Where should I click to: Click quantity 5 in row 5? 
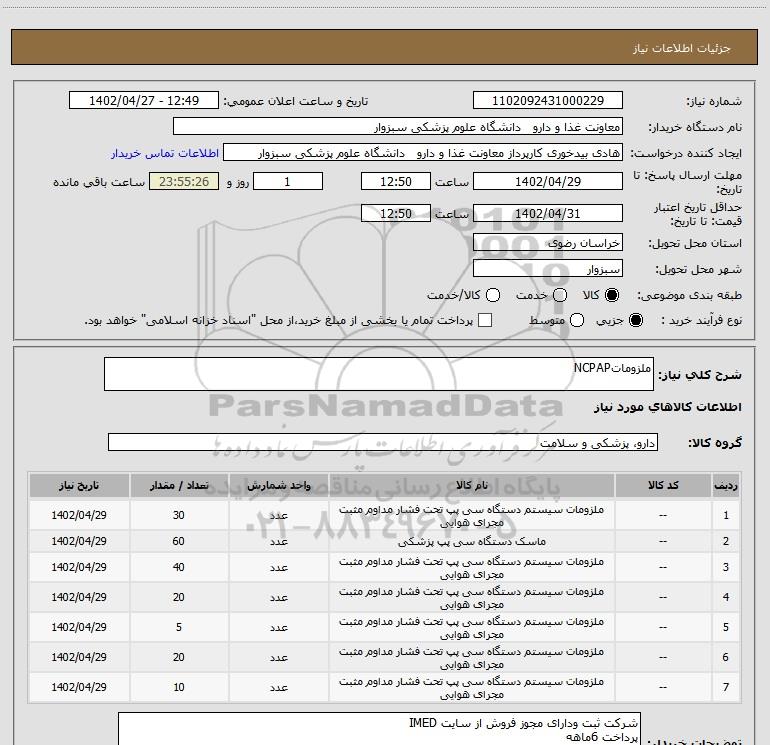click(179, 627)
